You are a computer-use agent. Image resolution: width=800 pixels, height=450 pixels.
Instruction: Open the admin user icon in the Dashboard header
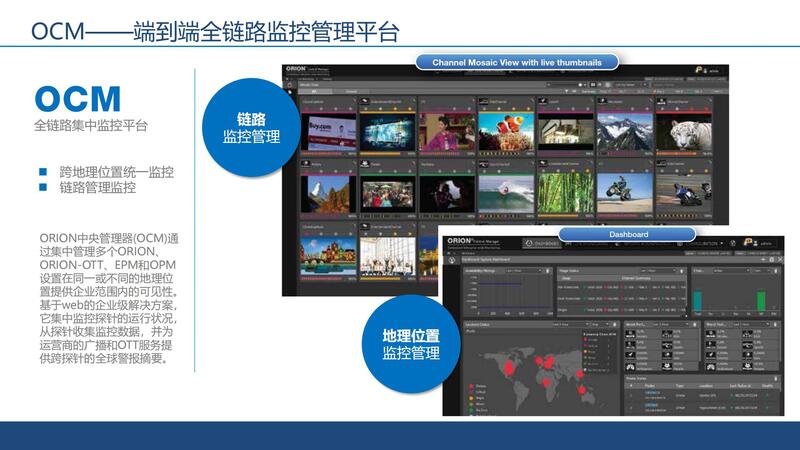point(748,243)
